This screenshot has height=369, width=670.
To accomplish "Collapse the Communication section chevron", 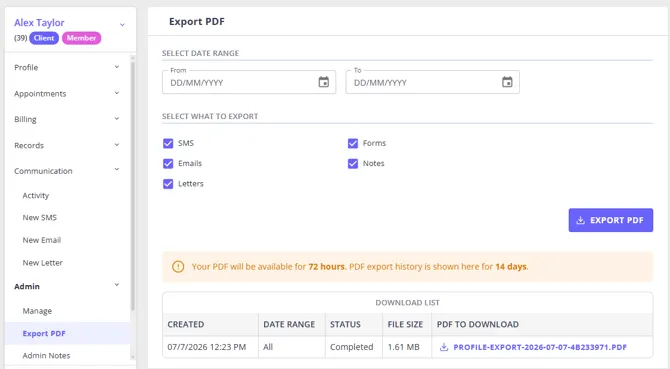I will pos(117,170).
